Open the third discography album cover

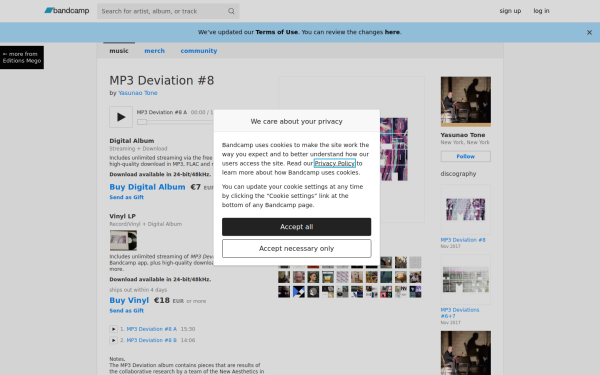coord(466,353)
